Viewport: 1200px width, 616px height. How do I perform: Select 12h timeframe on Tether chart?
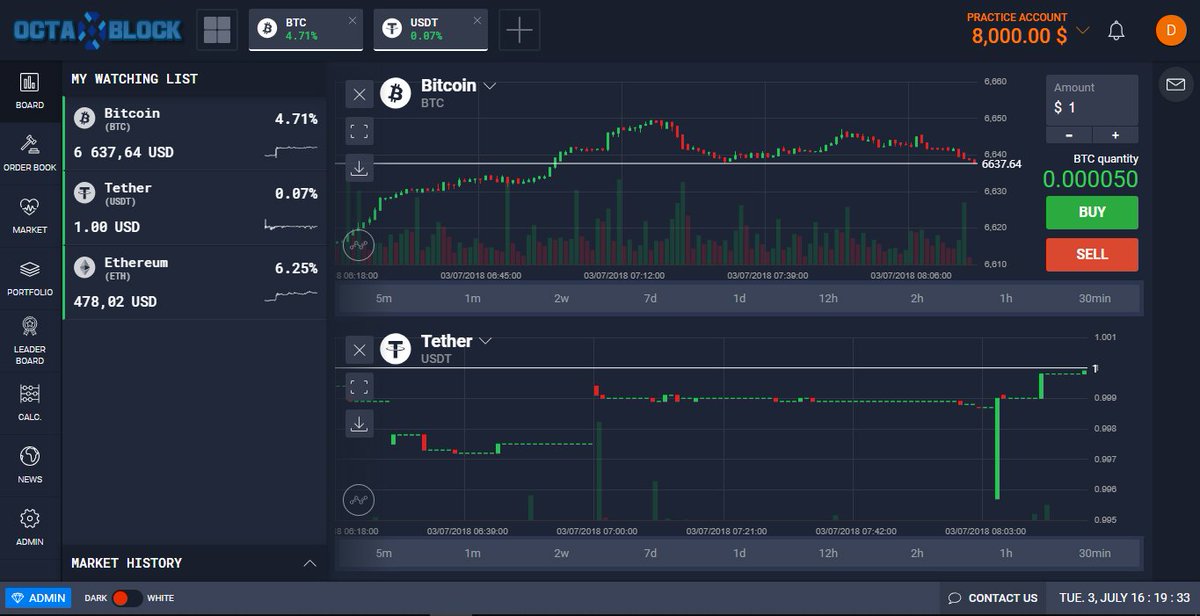(x=828, y=553)
